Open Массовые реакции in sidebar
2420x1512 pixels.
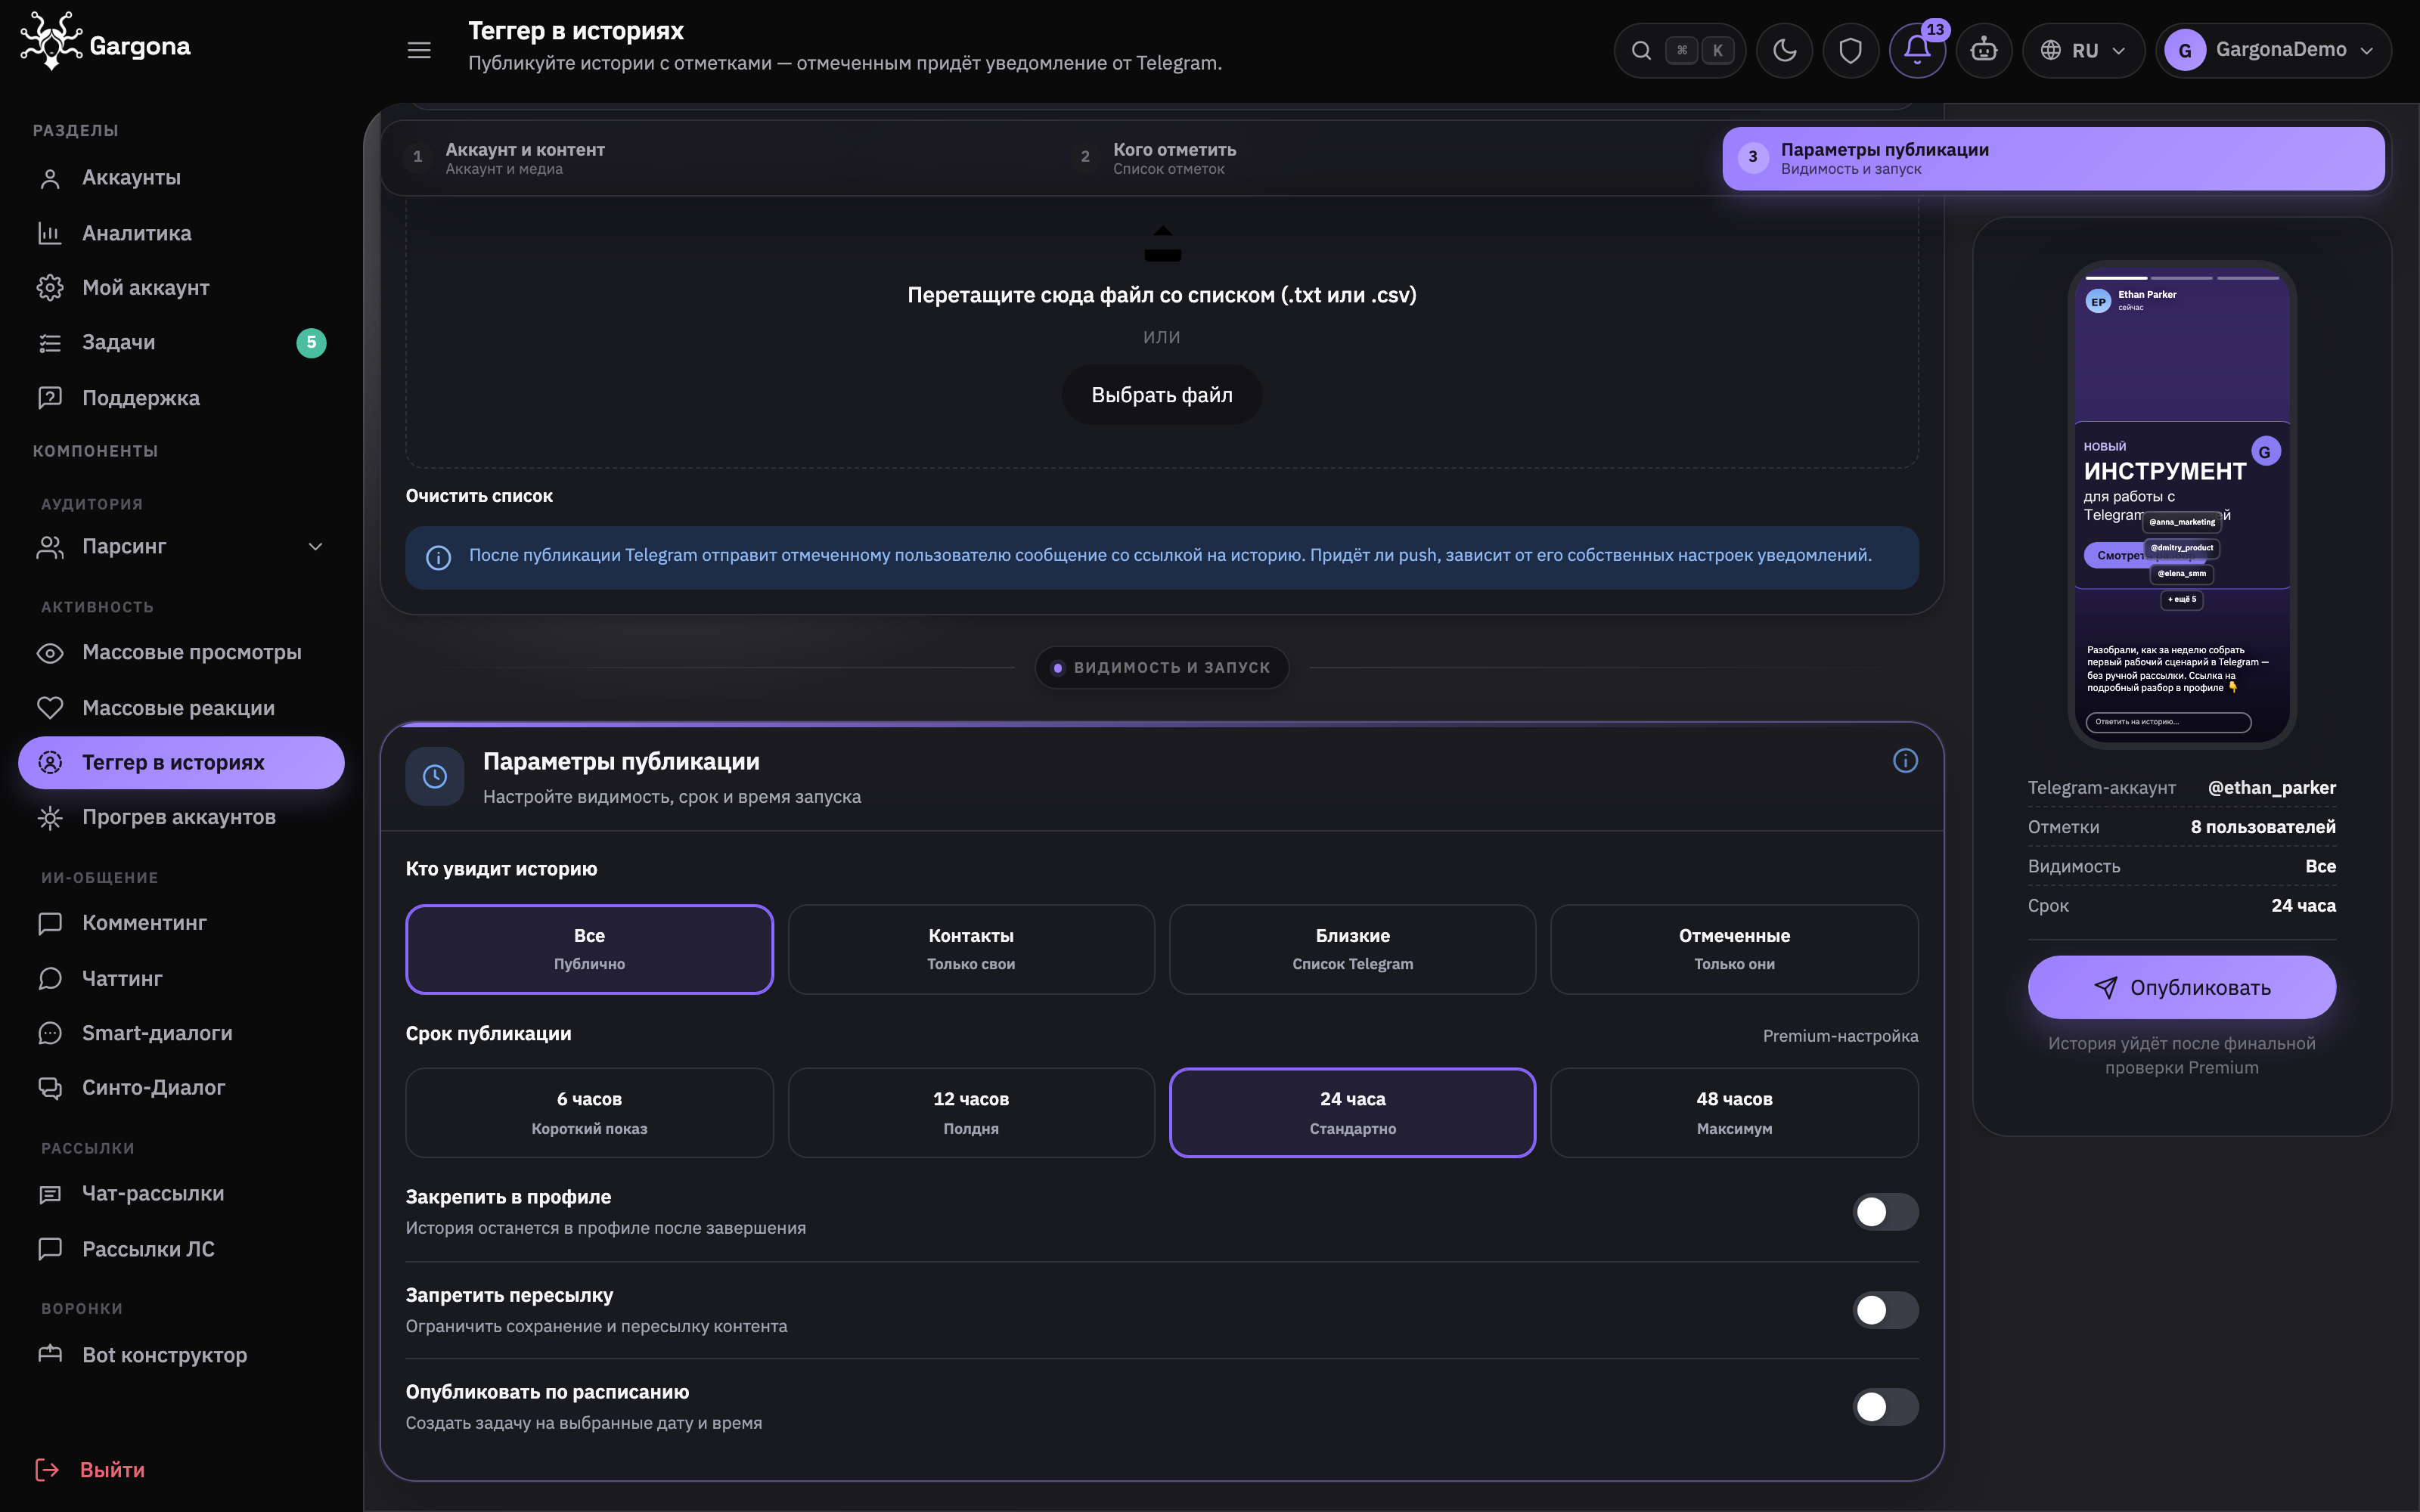click(x=181, y=708)
